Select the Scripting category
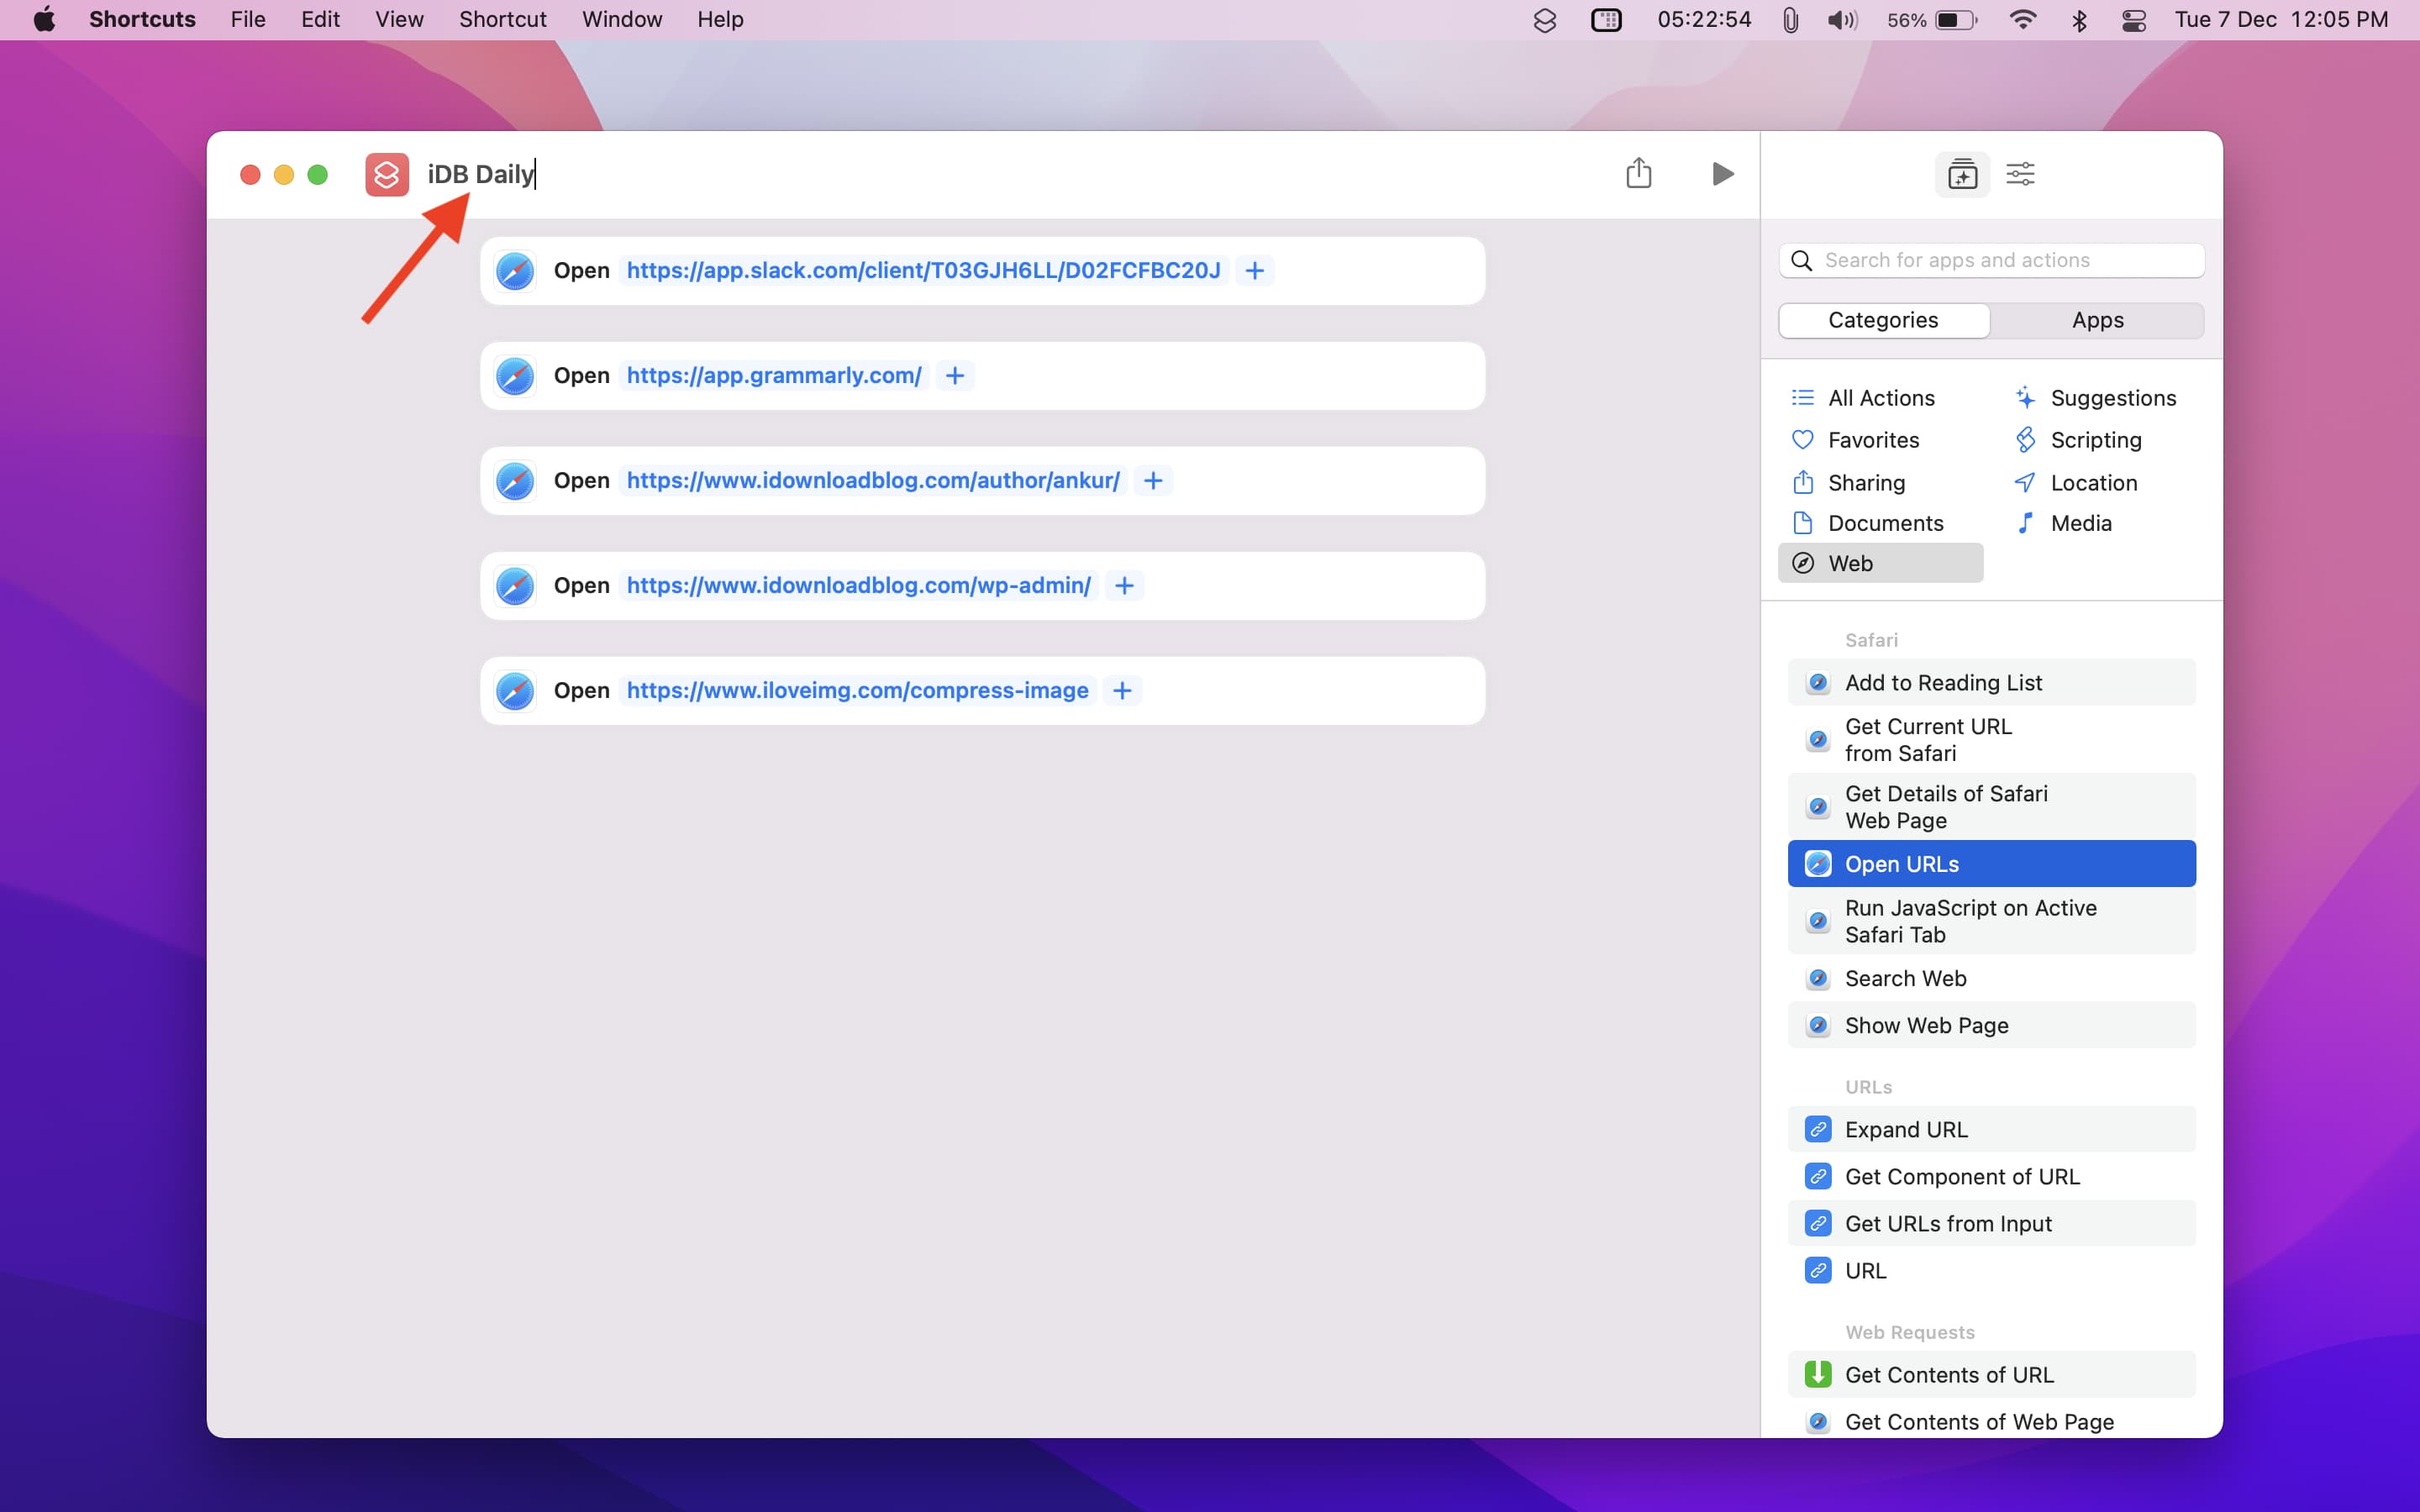The height and width of the screenshot is (1512, 2420). pos(2095,440)
